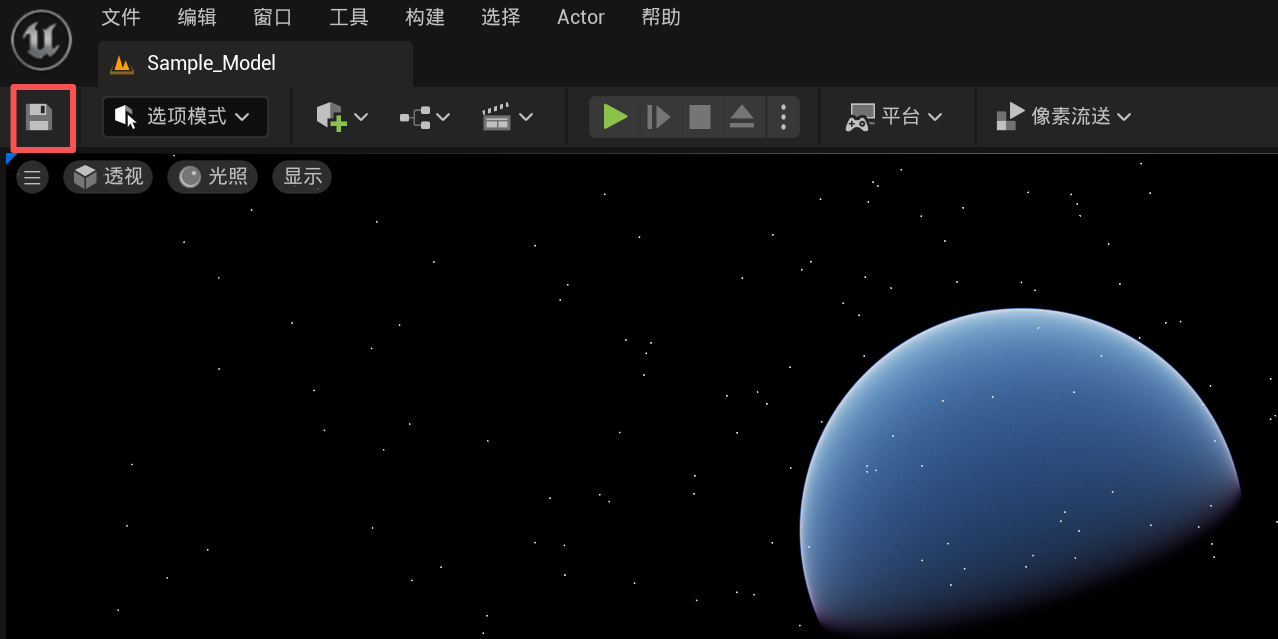Click the 显示 show flags button
Viewport: 1278px width, 639px height.
pyautogui.click(x=302, y=177)
